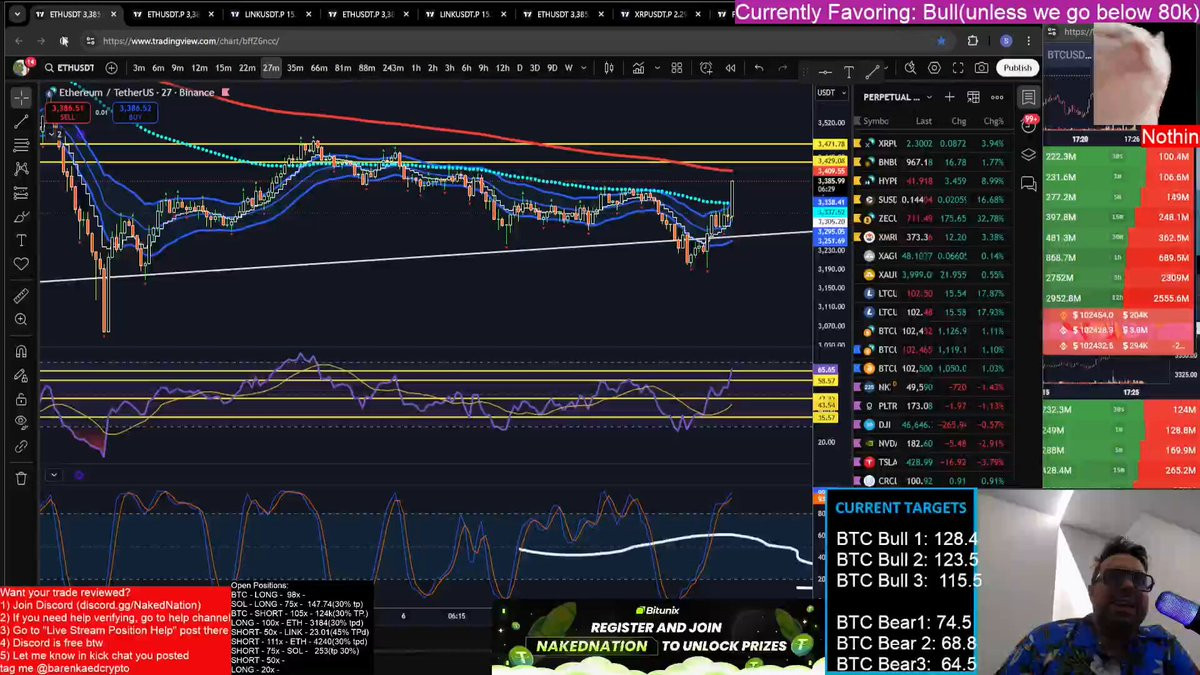Open the heart icons tool
The height and width of the screenshot is (675, 1200).
pyautogui.click(x=21, y=265)
